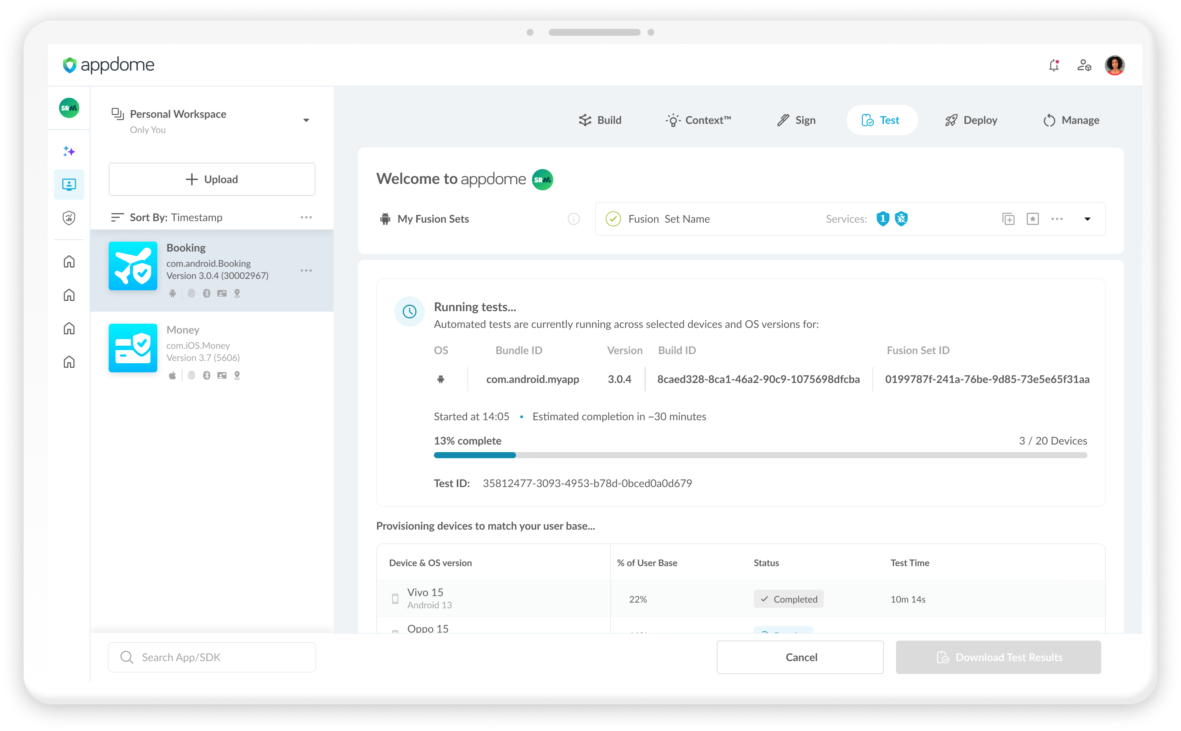Image resolution: width=1181 pixels, height=731 pixels.
Task: Click the Sort By lines icon
Action: (117, 218)
